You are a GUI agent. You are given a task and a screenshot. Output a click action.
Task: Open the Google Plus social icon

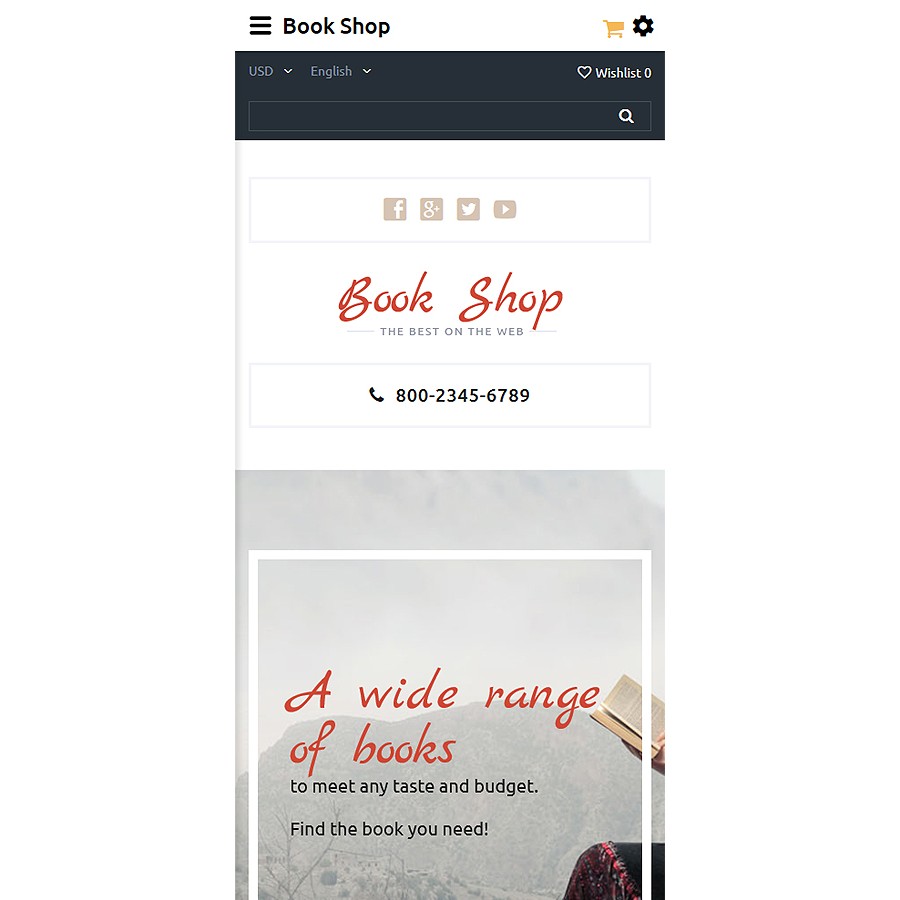pyautogui.click(x=432, y=210)
